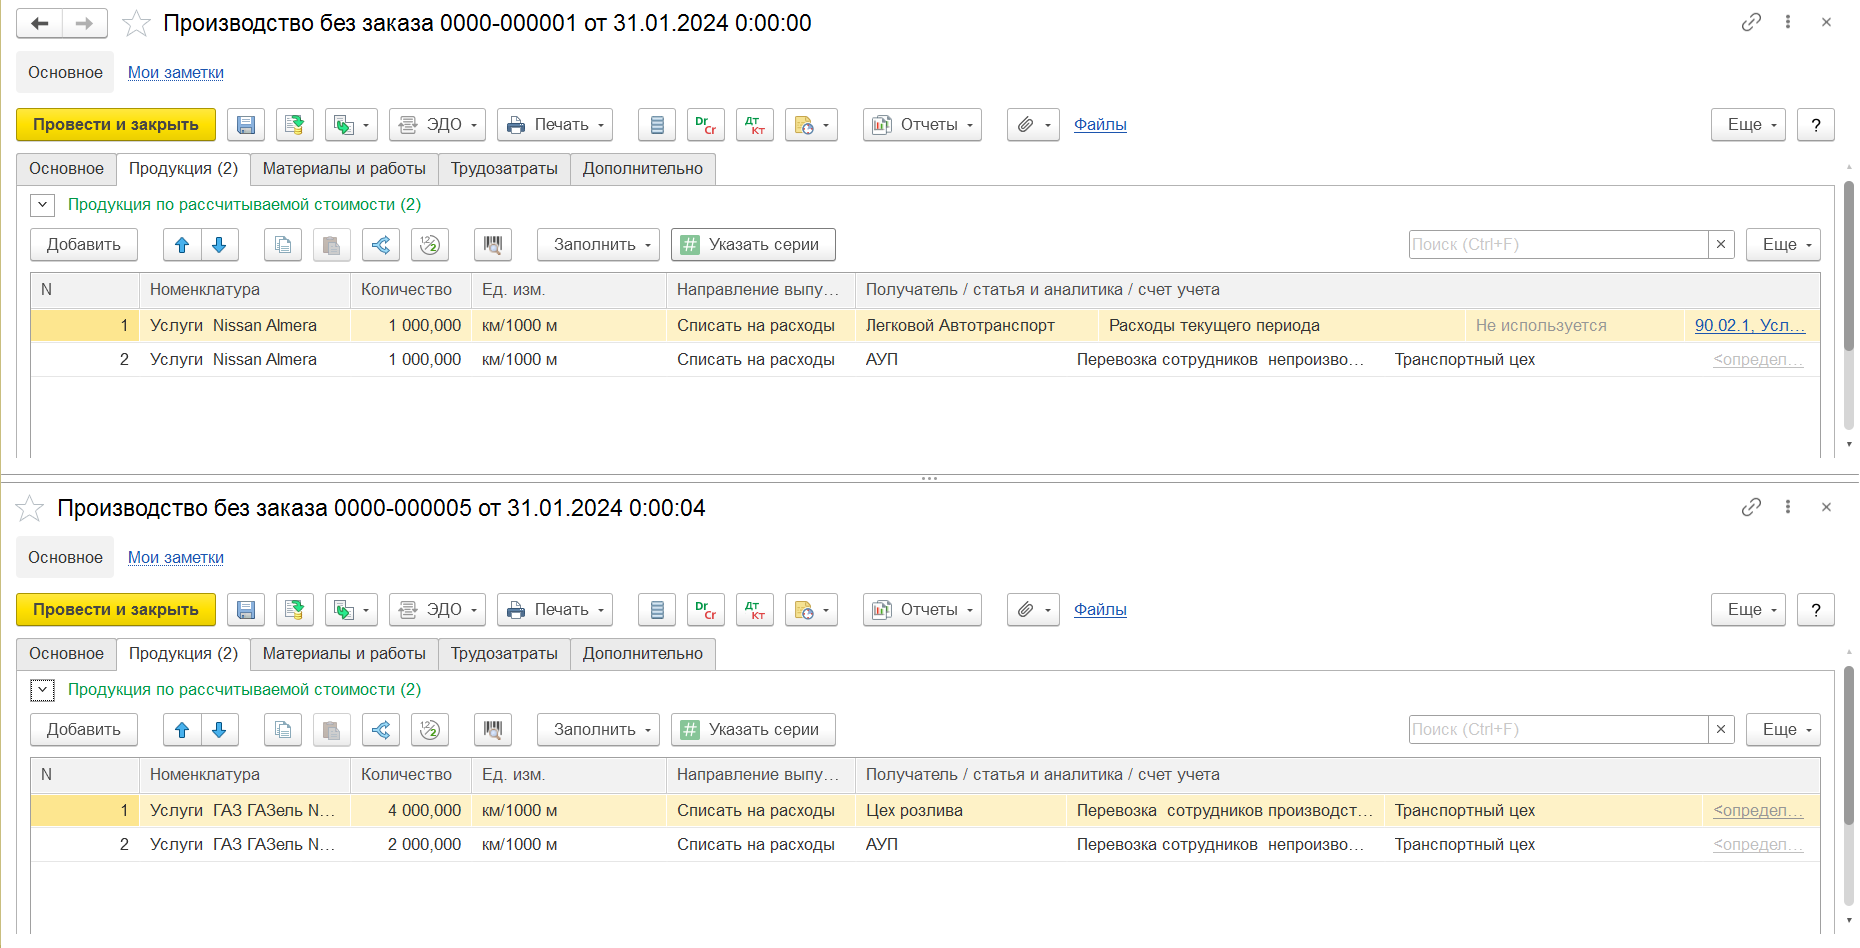Select Расходы текущего периода cell
This screenshot has height=948, width=1860.
pos(1281,326)
